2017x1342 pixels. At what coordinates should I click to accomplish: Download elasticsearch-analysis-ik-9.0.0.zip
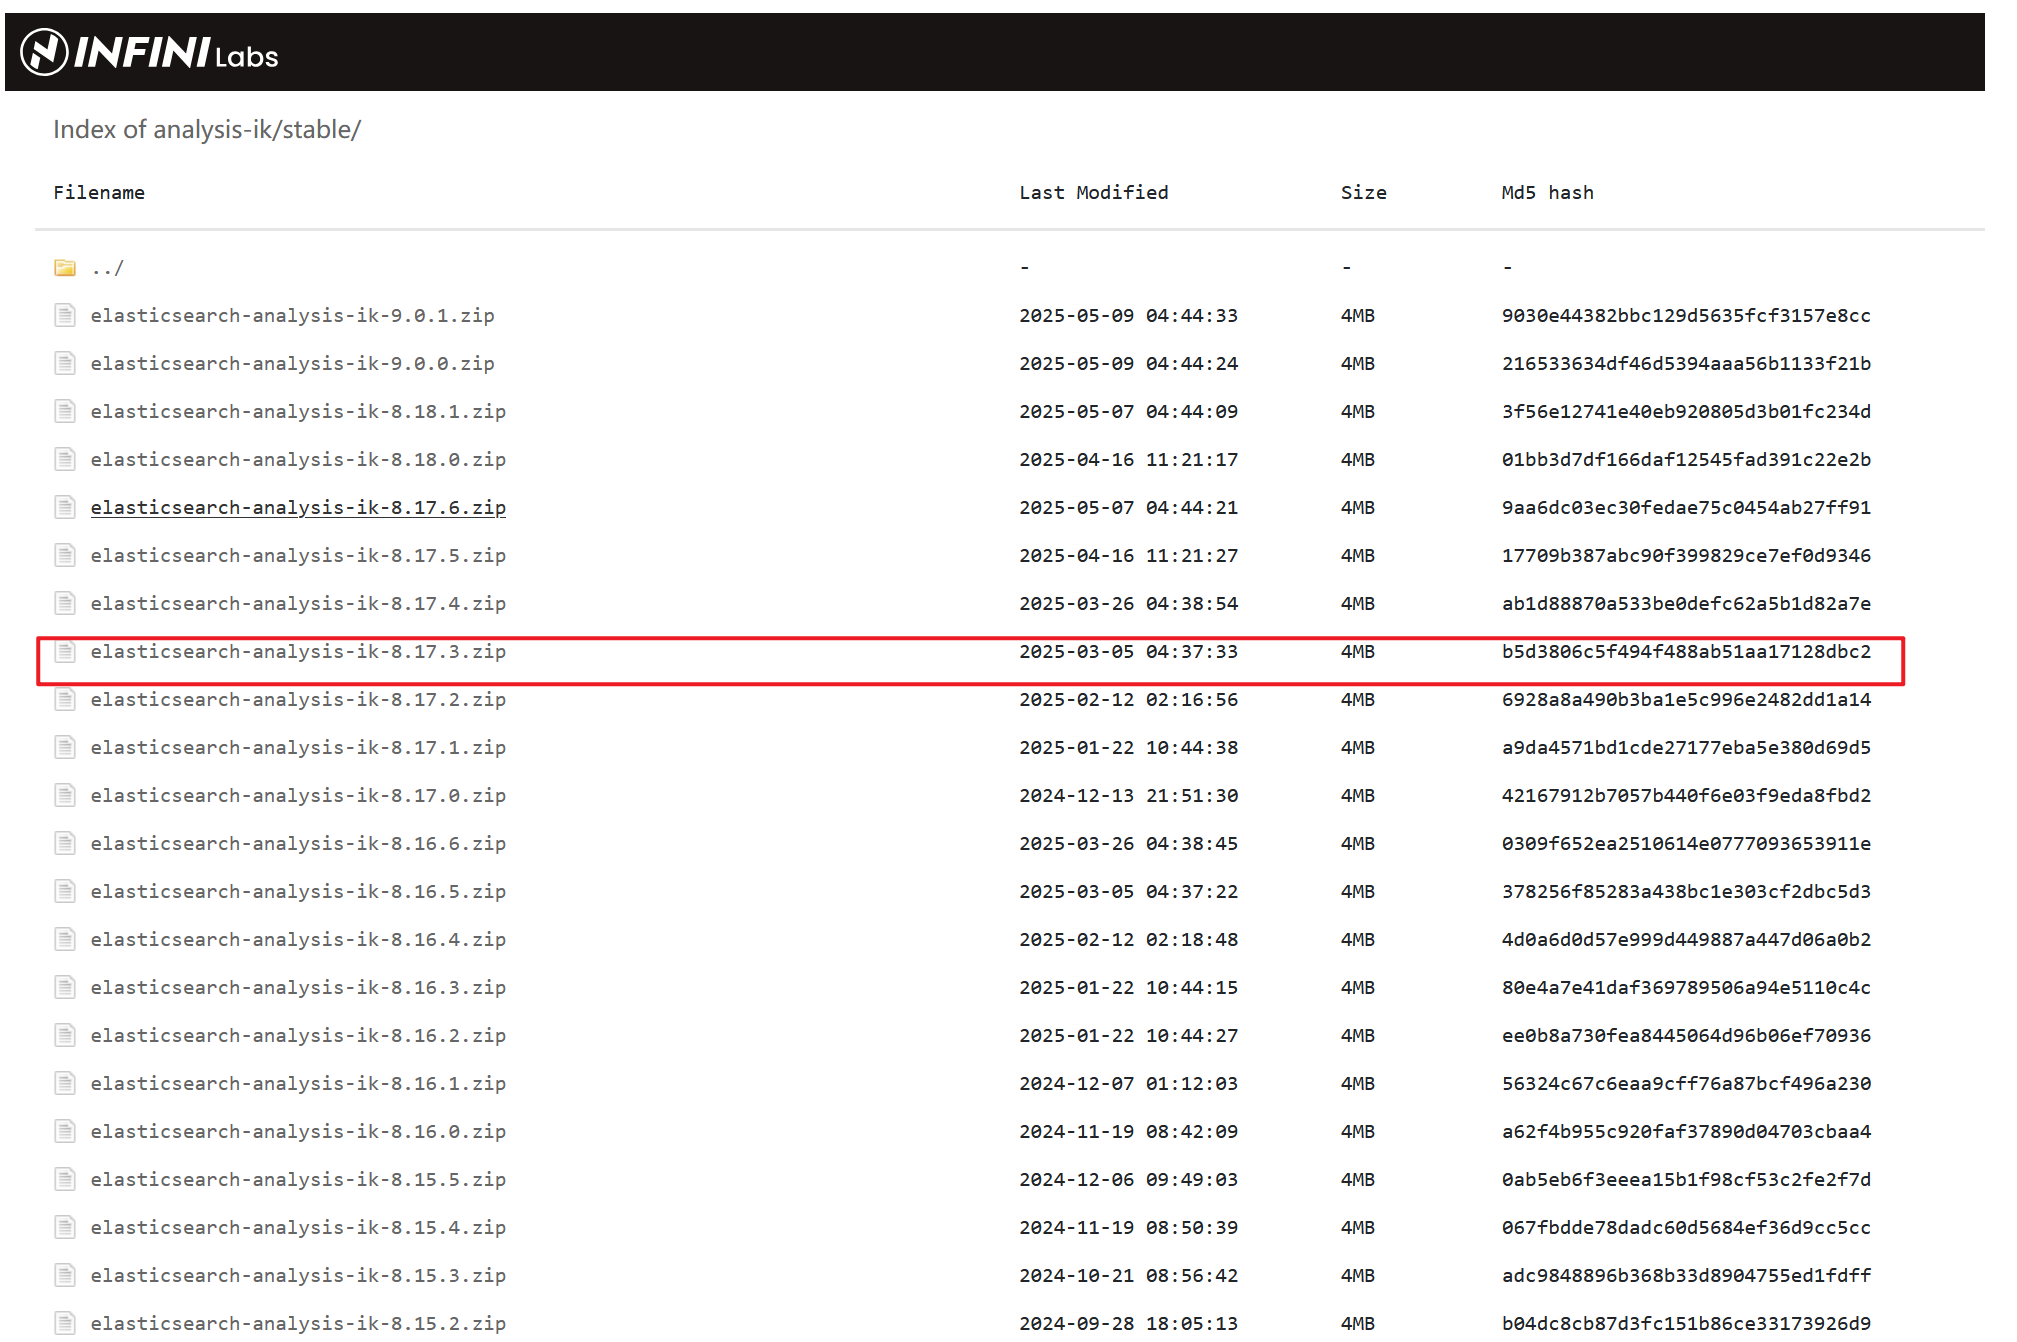click(292, 364)
